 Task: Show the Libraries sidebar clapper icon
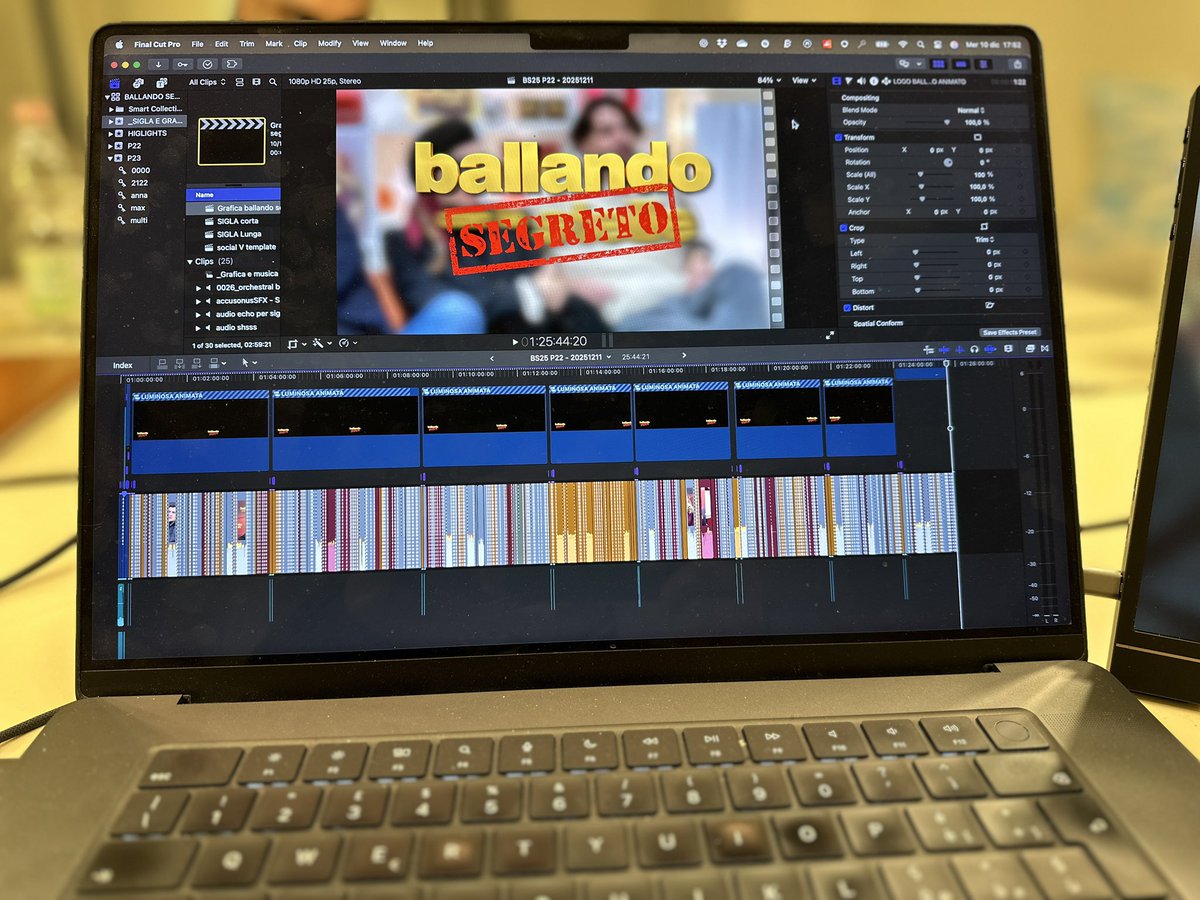(x=114, y=82)
